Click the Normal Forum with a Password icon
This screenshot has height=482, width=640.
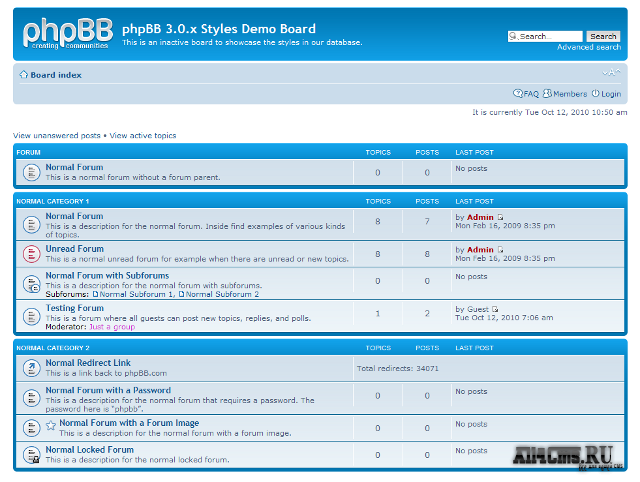click(x=31, y=398)
